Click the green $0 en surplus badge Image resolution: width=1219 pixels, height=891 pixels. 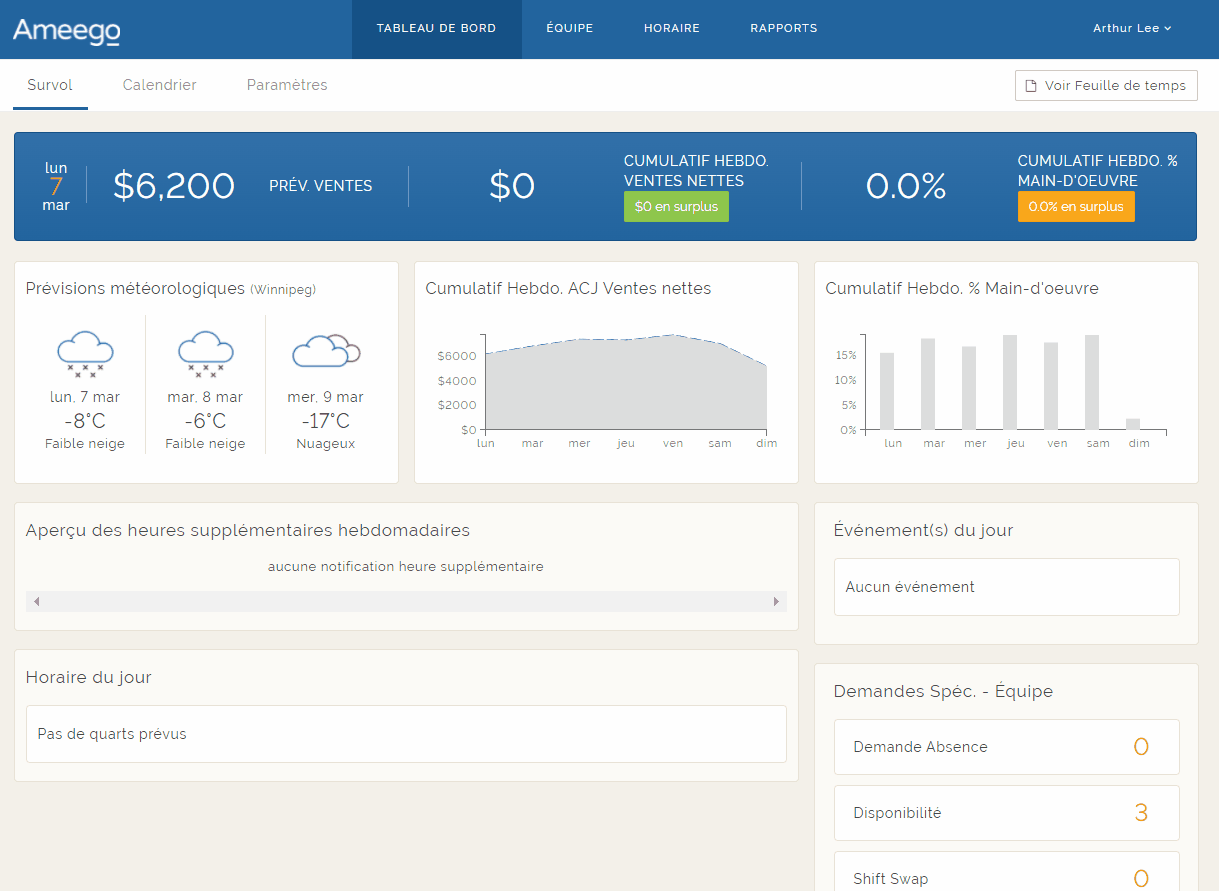point(676,207)
